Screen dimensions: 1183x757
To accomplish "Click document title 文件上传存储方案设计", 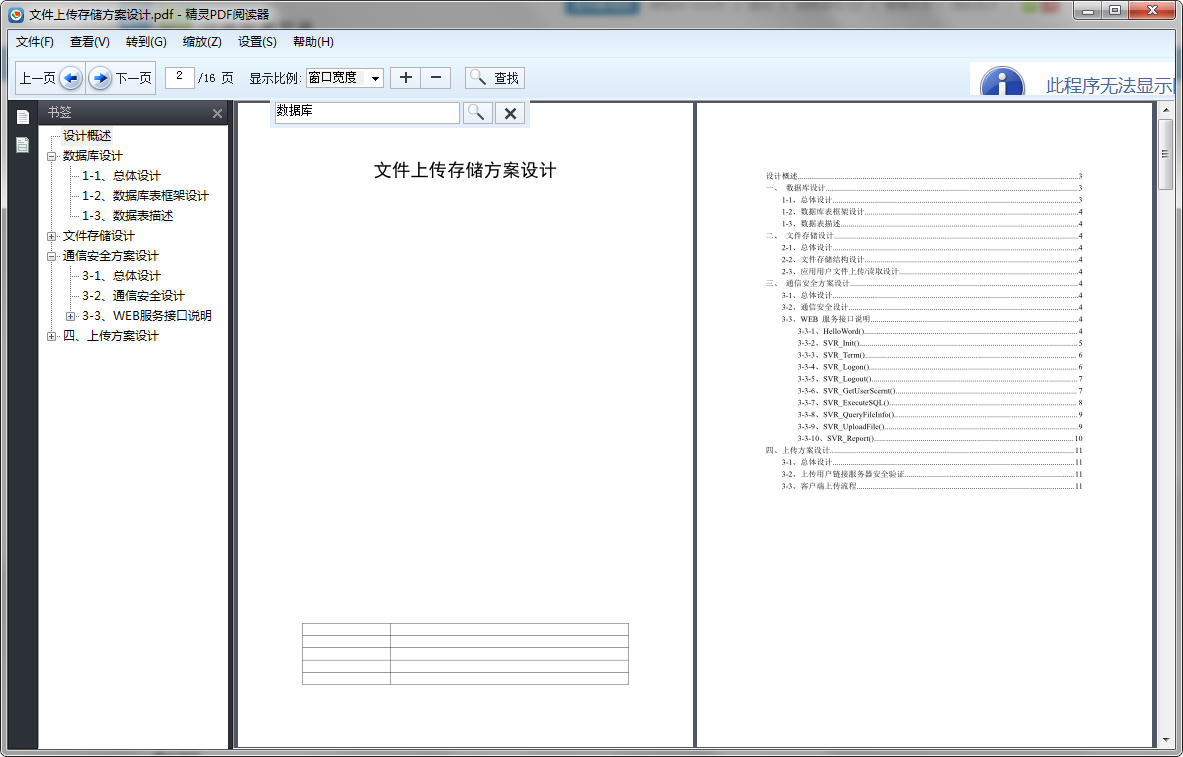I will (x=466, y=171).
